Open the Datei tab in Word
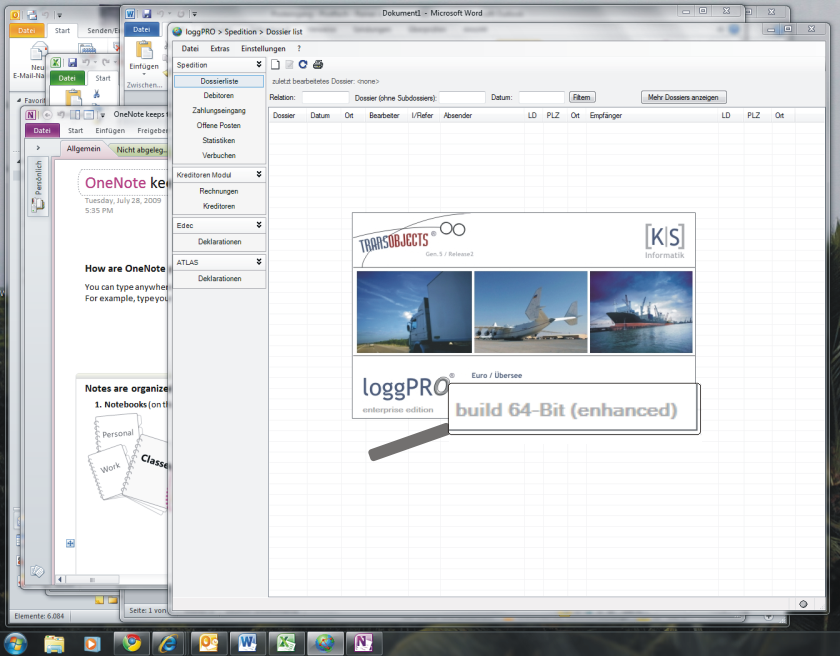This screenshot has width=840, height=656. point(141,30)
